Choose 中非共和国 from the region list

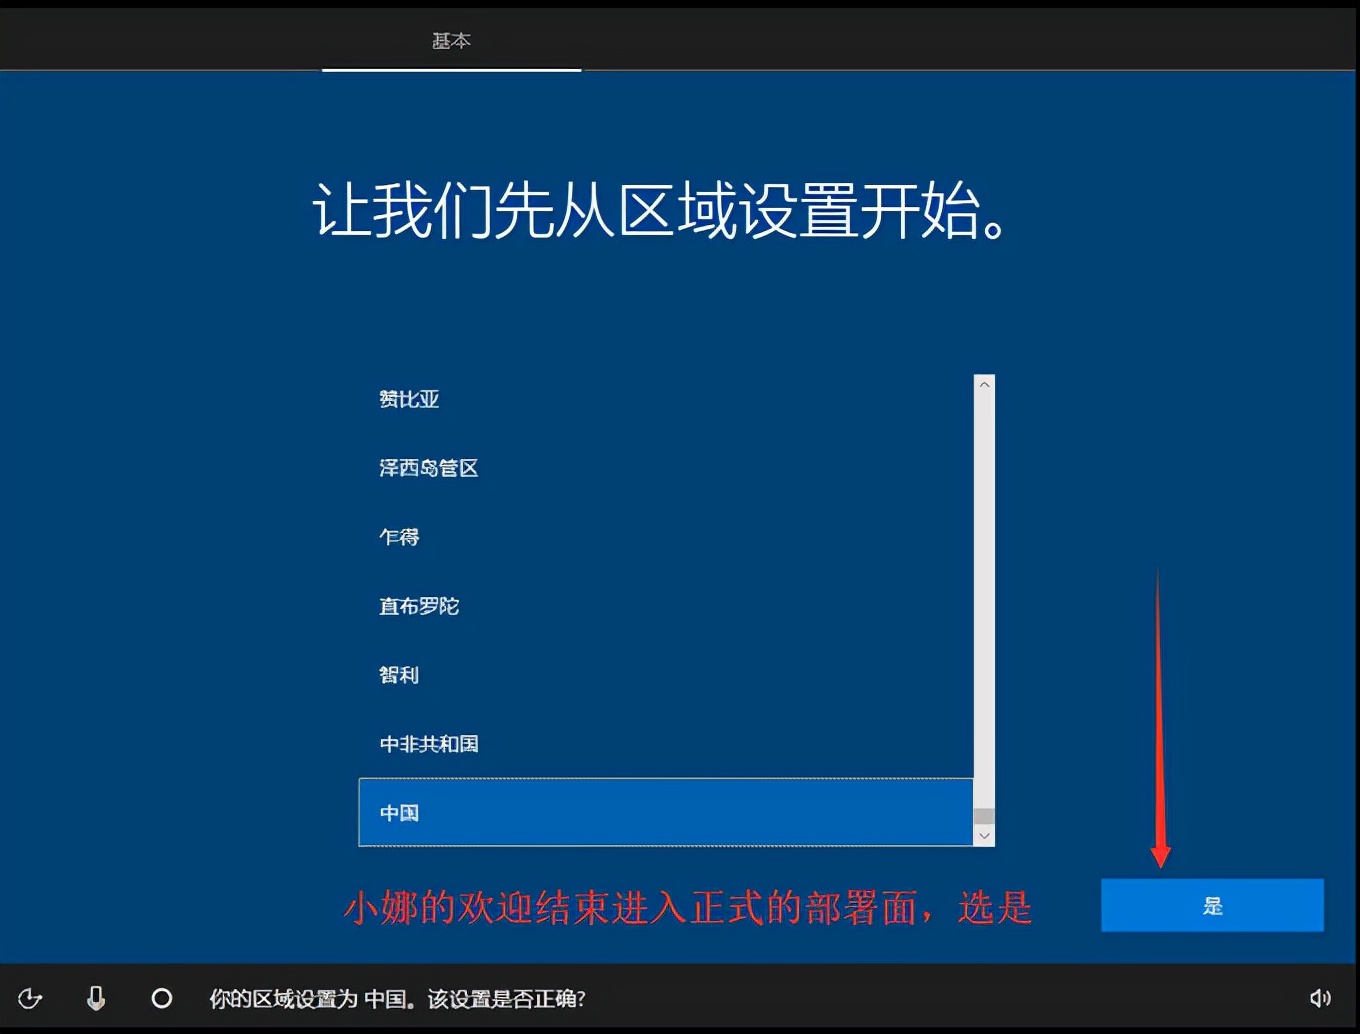(x=430, y=744)
